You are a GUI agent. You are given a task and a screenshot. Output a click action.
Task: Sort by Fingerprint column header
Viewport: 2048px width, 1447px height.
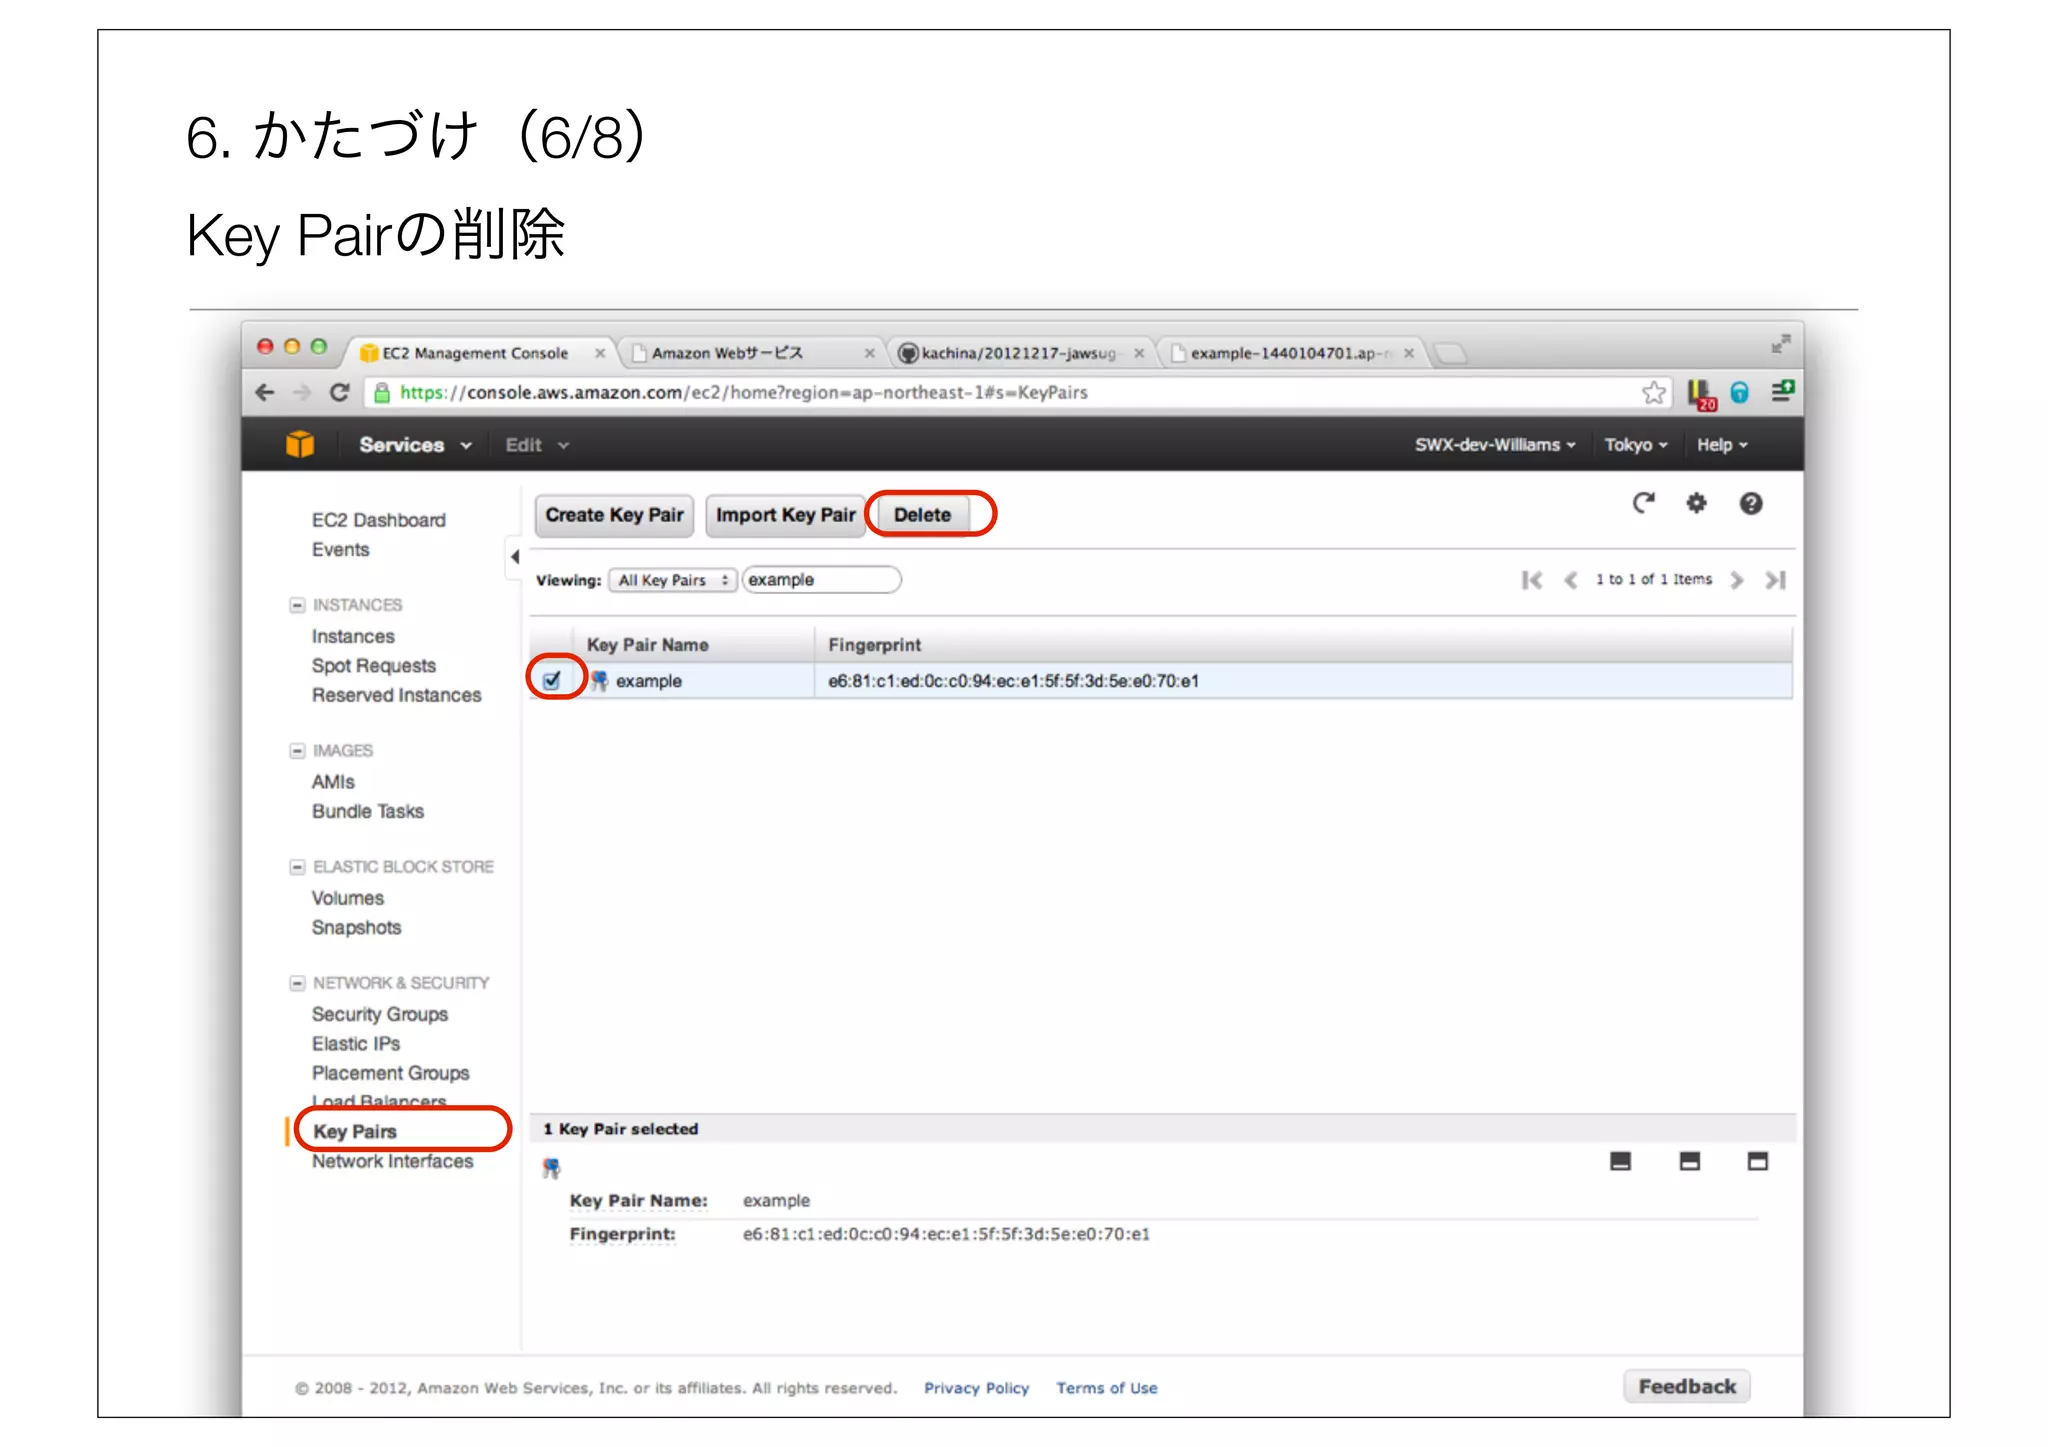click(1303, 645)
